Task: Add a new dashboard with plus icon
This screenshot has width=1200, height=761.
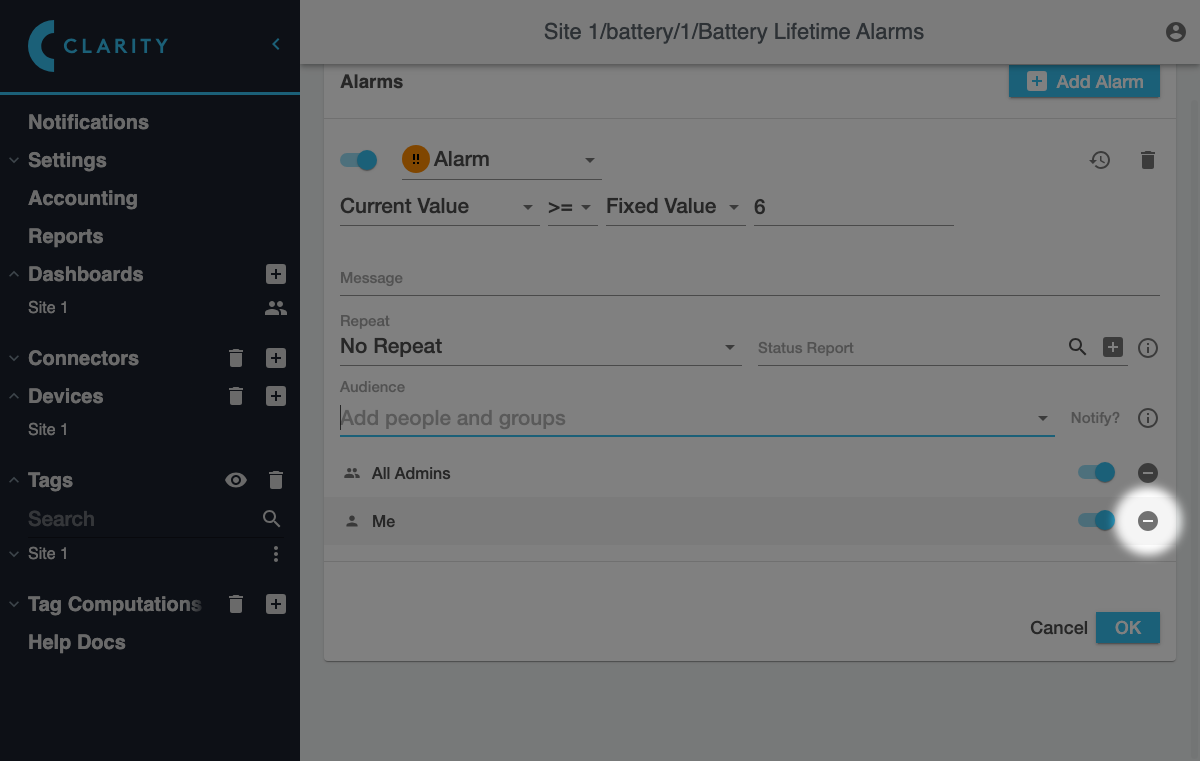Action: (x=276, y=274)
